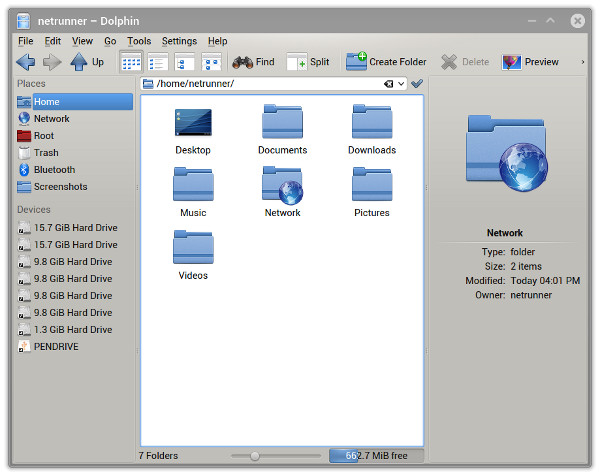Image resolution: width=600 pixels, height=476 pixels.
Task: Select the PENDRIVE device
Action: 56,347
